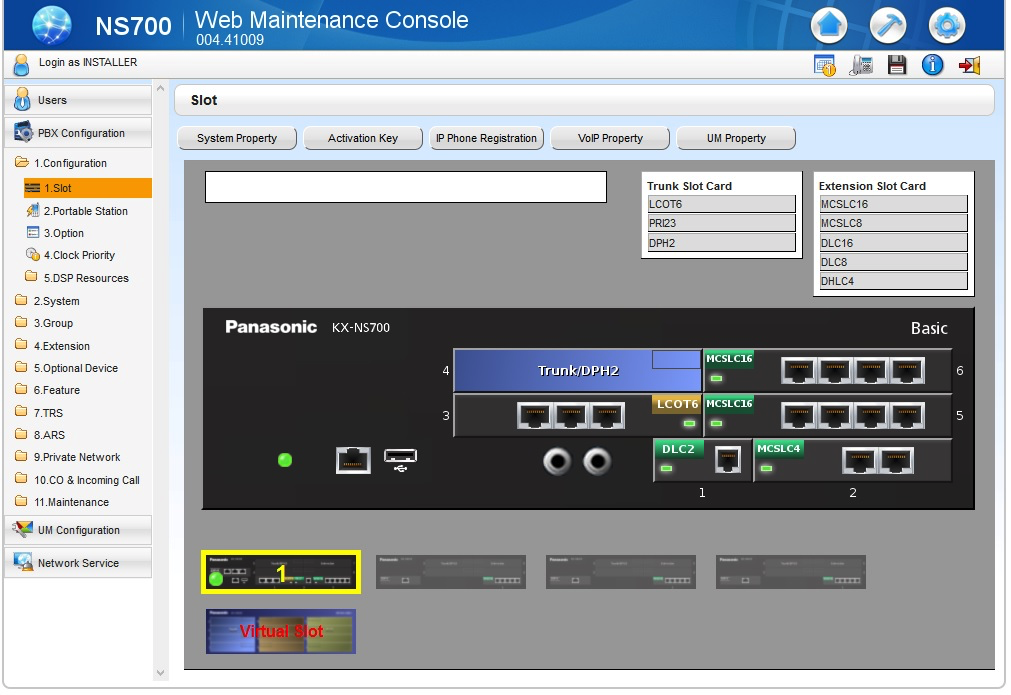The height and width of the screenshot is (695, 1011).
Task: Click the System Property button
Action: pyautogui.click(x=237, y=138)
